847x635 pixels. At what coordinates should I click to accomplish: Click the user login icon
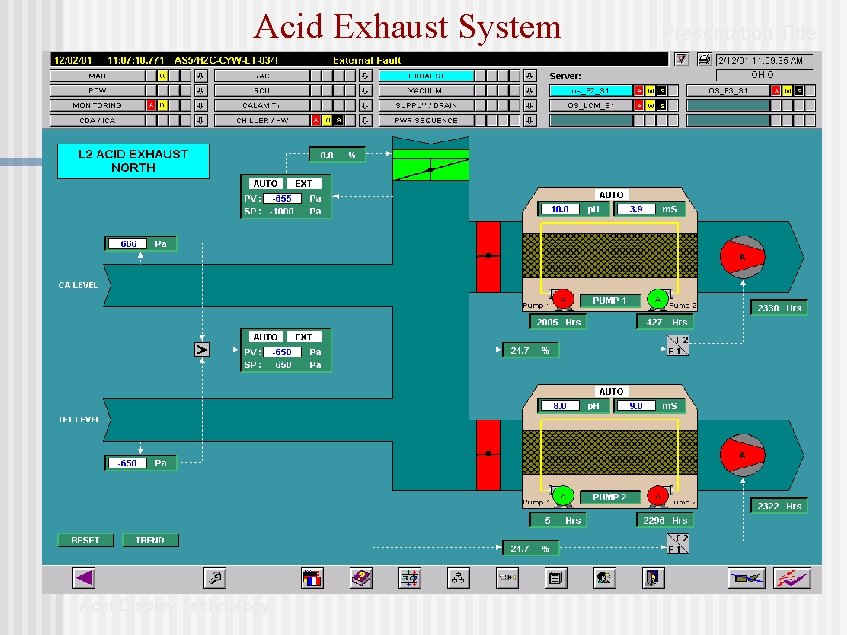tap(604, 578)
